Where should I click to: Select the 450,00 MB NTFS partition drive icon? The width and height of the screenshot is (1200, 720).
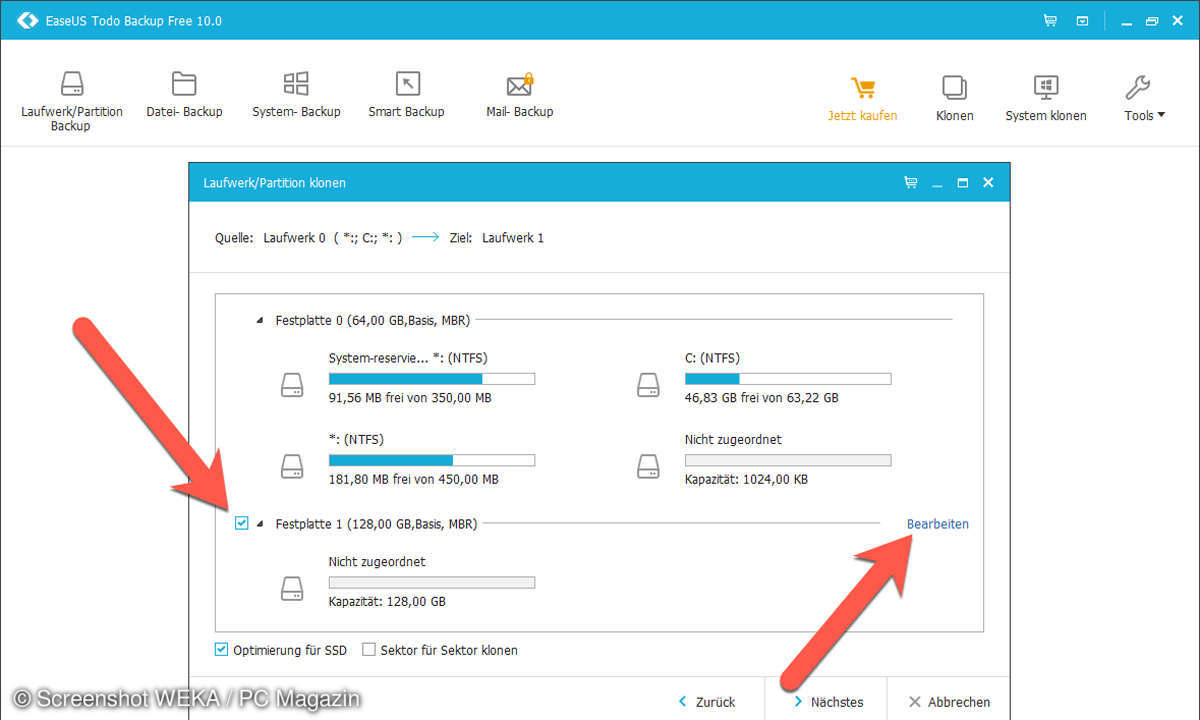pos(292,466)
